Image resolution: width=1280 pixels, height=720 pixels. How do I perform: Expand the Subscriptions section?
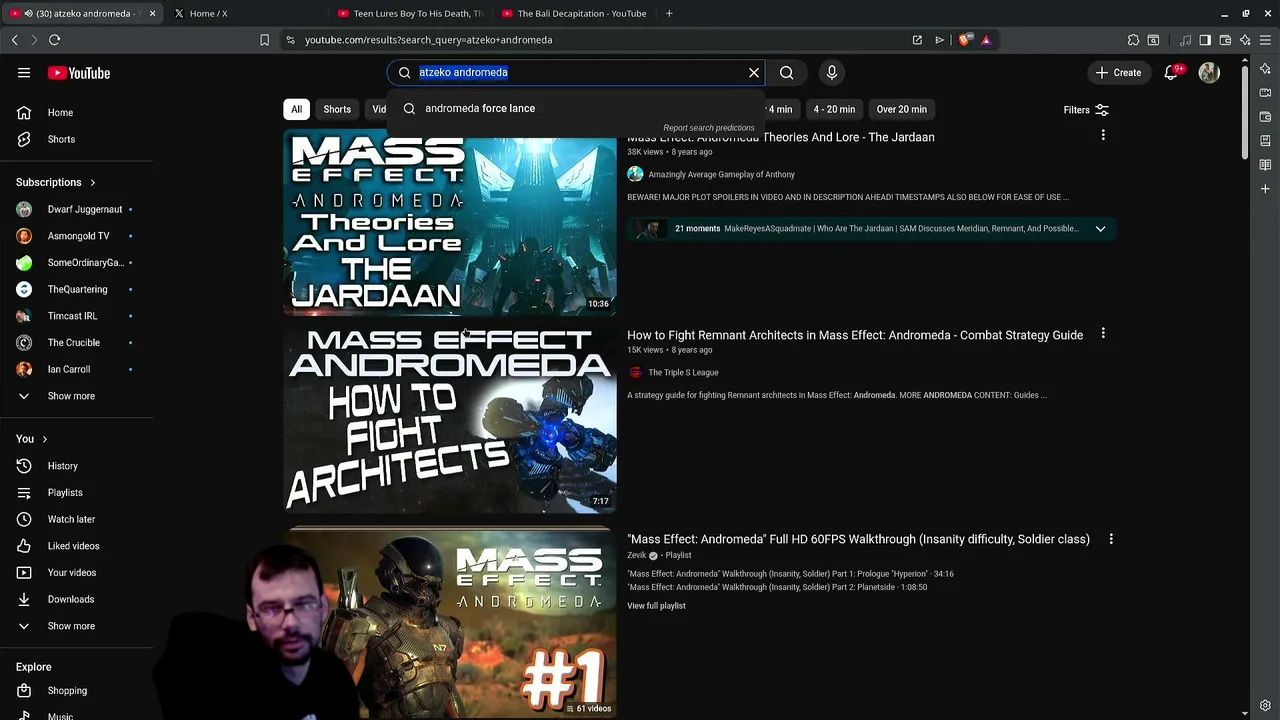click(56, 182)
